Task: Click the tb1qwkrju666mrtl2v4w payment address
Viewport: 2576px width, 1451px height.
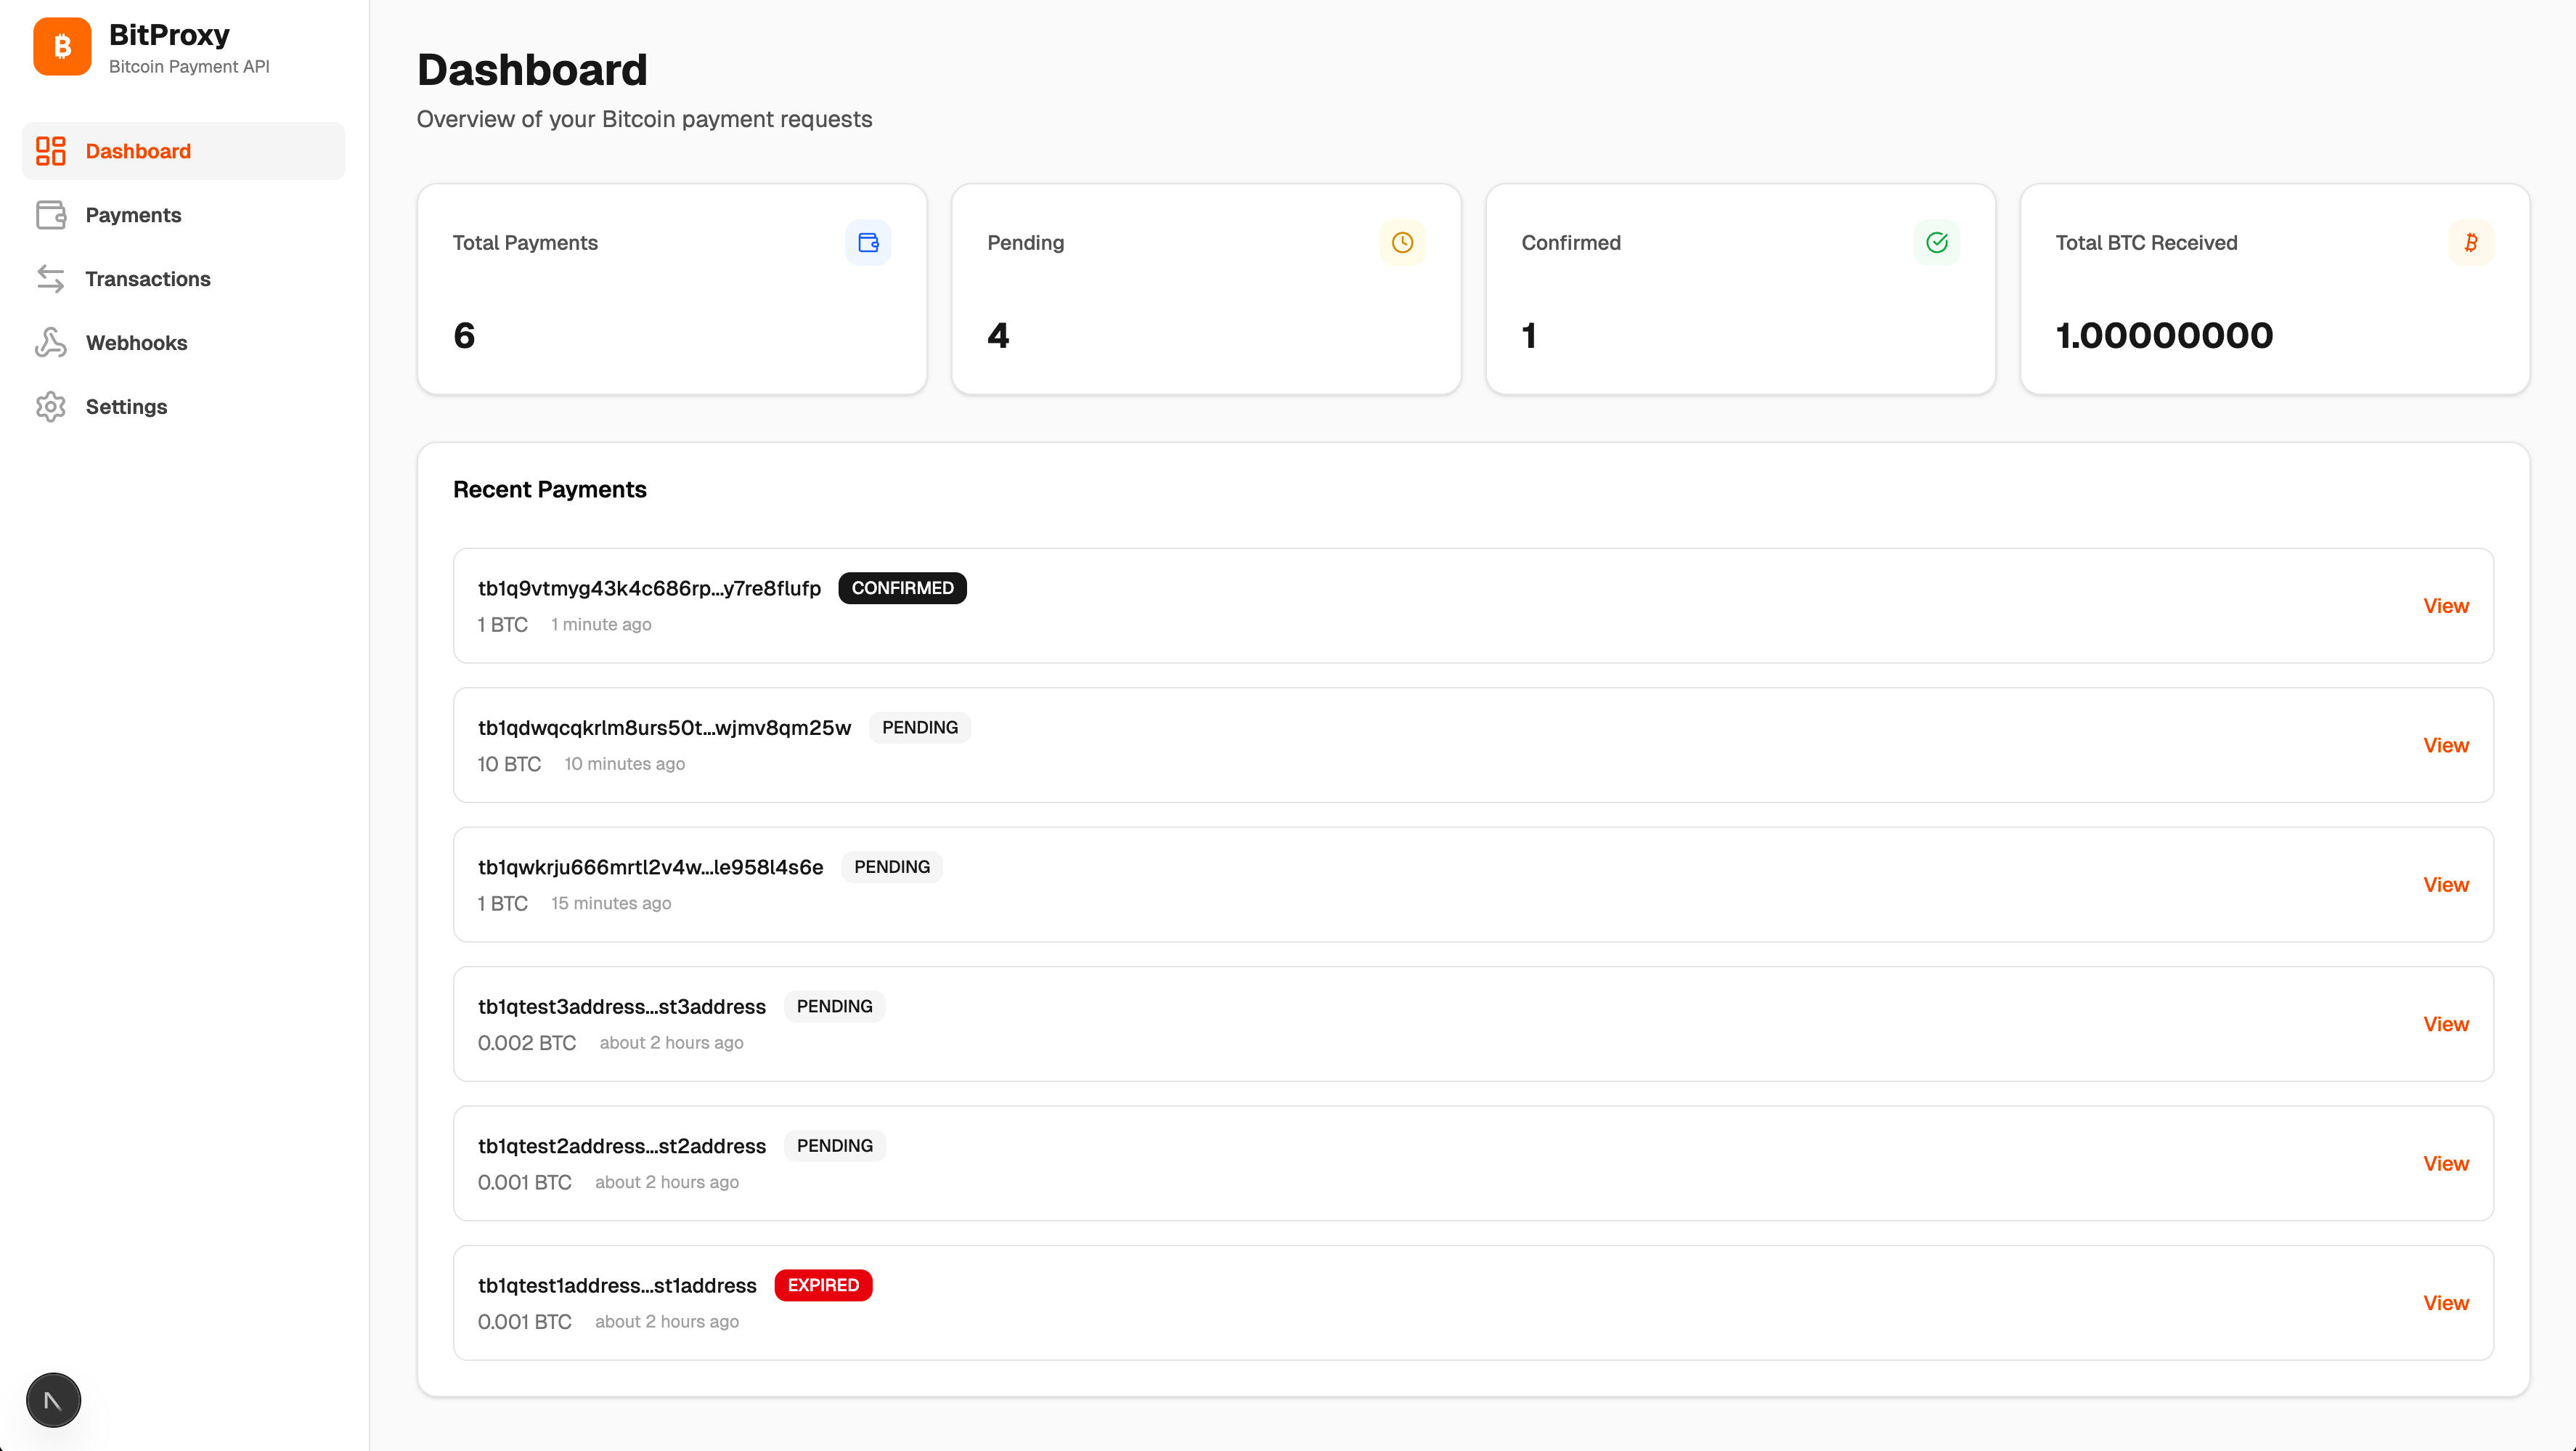Action: tap(650, 867)
